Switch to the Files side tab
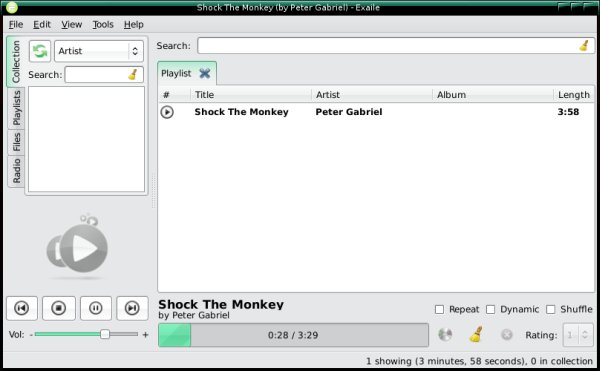Image resolution: width=600 pixels, height=371 pixels. click(16, 142)
